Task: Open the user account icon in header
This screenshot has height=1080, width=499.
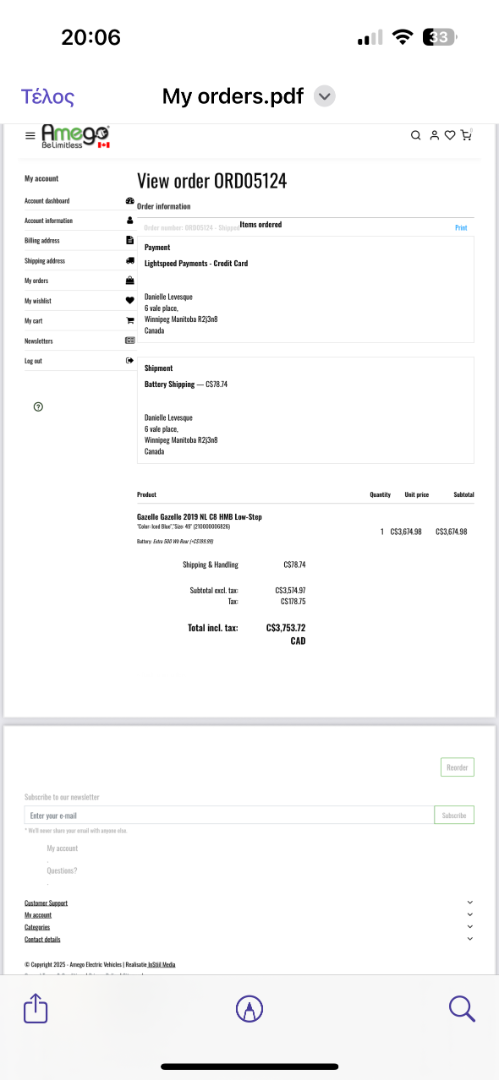Action: (x=434, y=136)
